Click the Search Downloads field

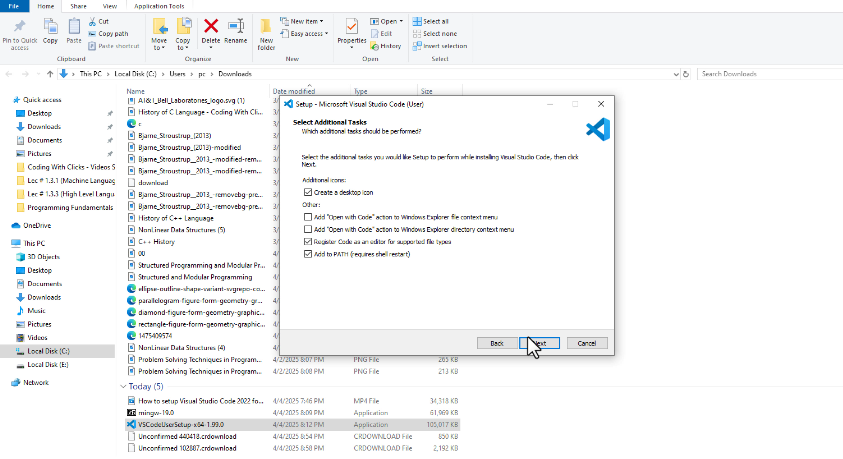point(770,74)
